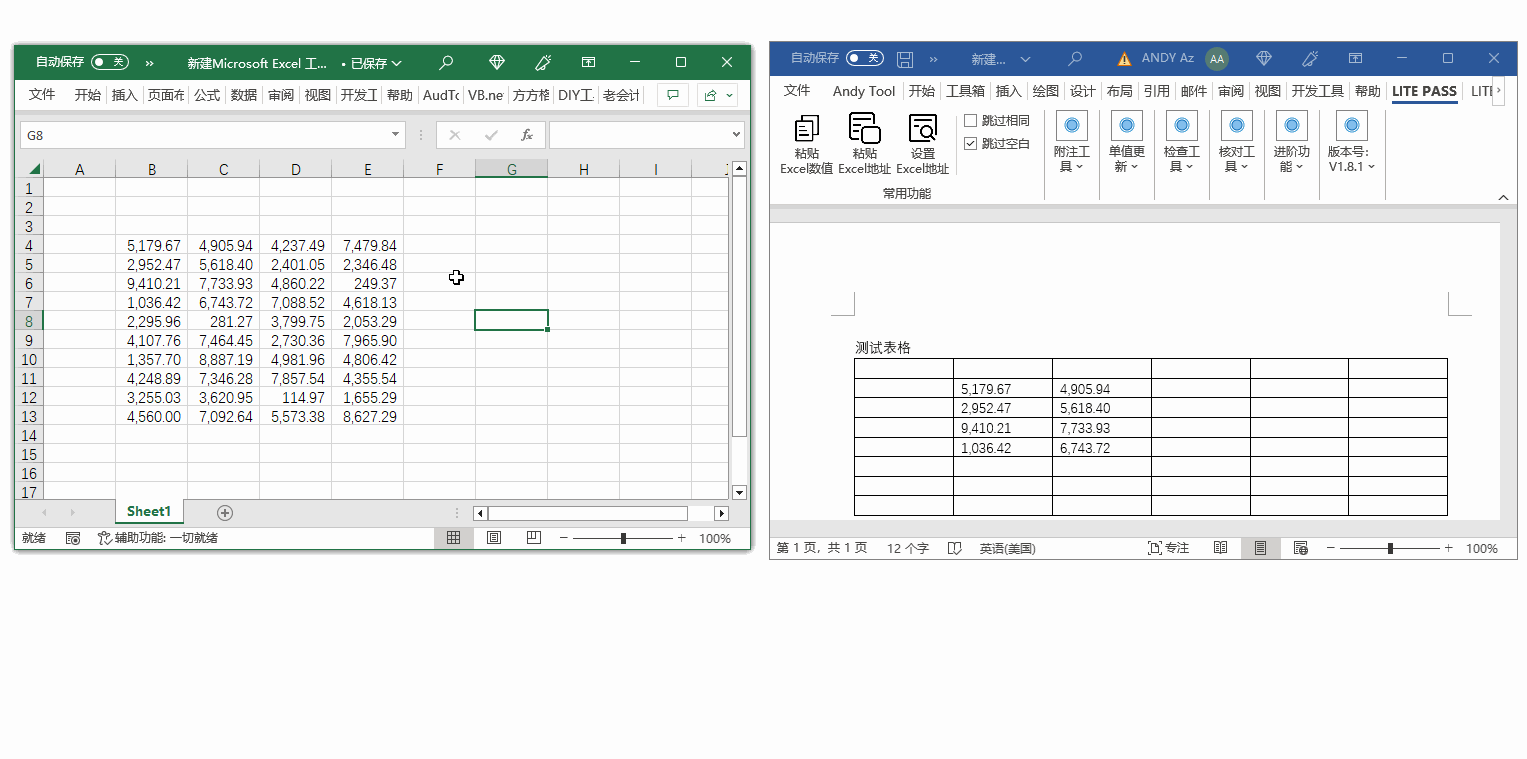Open the LITE PASS ribbon tab
The height and width of the screenshot is (759, 1527).
pyautogui.click(x=1423, y=91)
